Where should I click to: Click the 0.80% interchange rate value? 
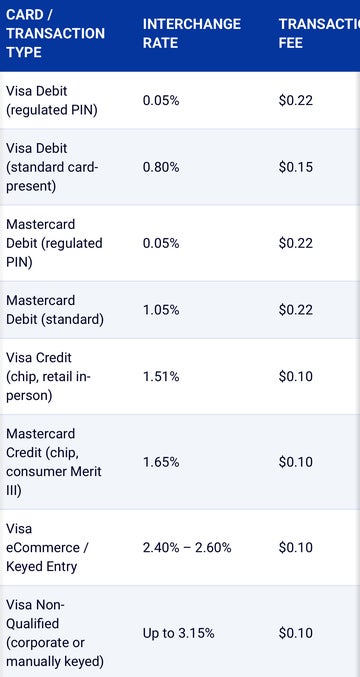[x=161, y=167]
